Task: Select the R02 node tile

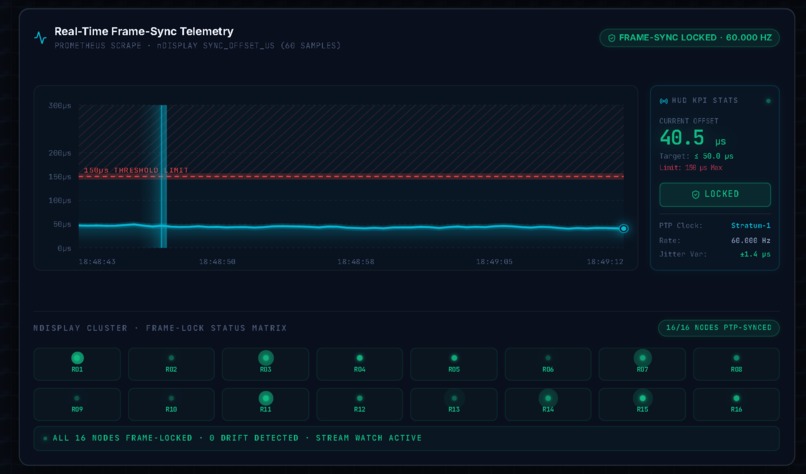Action: click(171, 363)
